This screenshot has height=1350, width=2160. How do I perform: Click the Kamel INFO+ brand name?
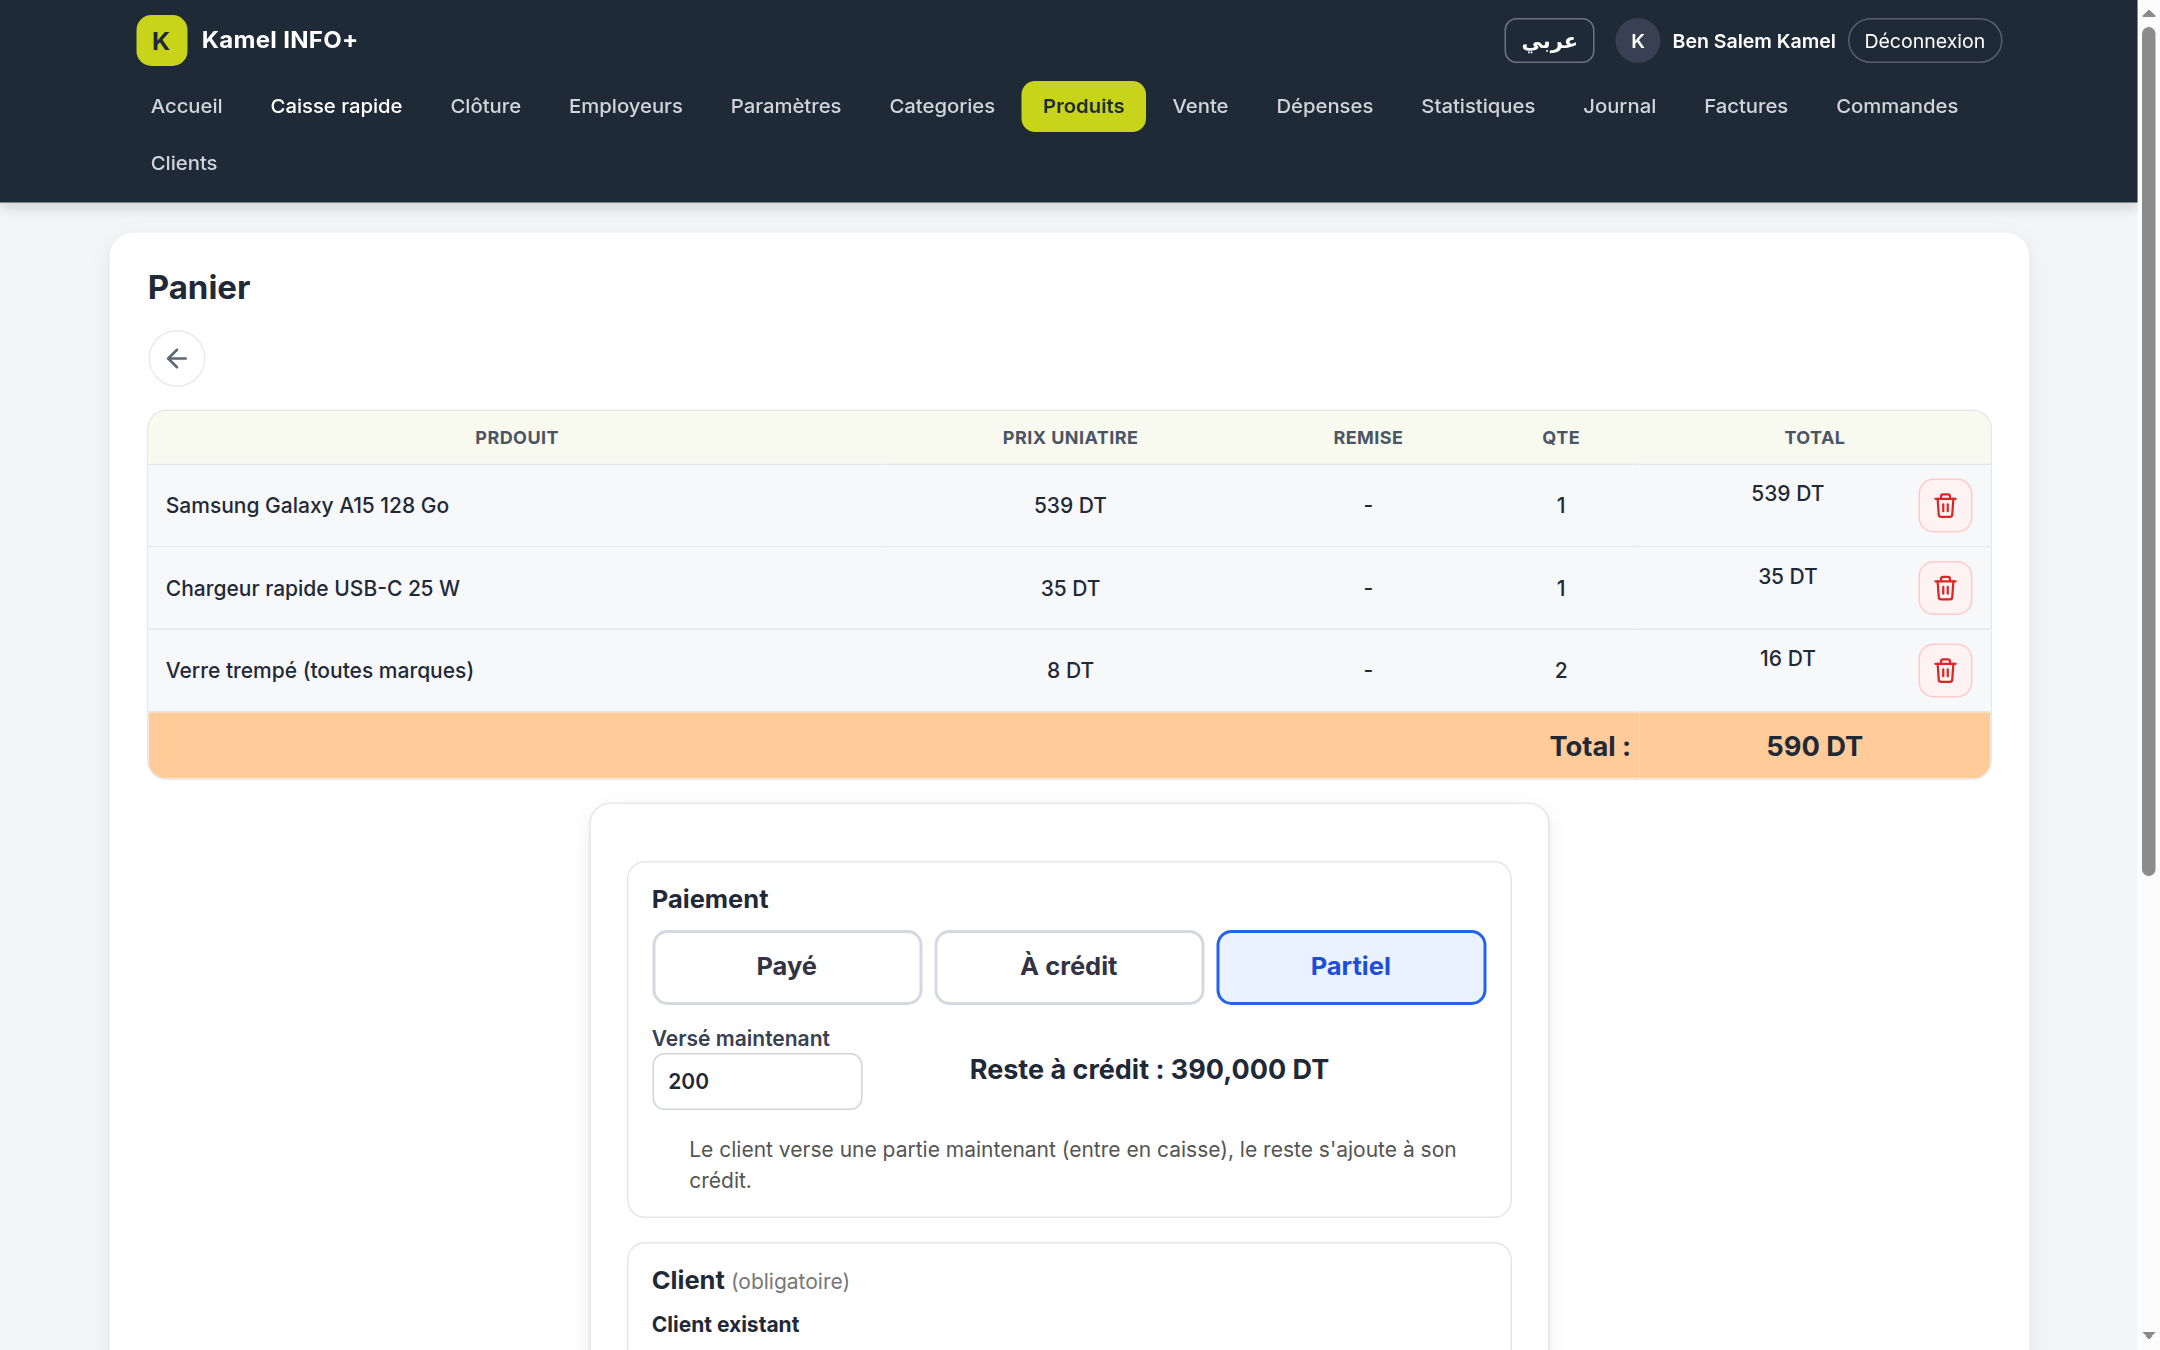click(x=279, y=40)
